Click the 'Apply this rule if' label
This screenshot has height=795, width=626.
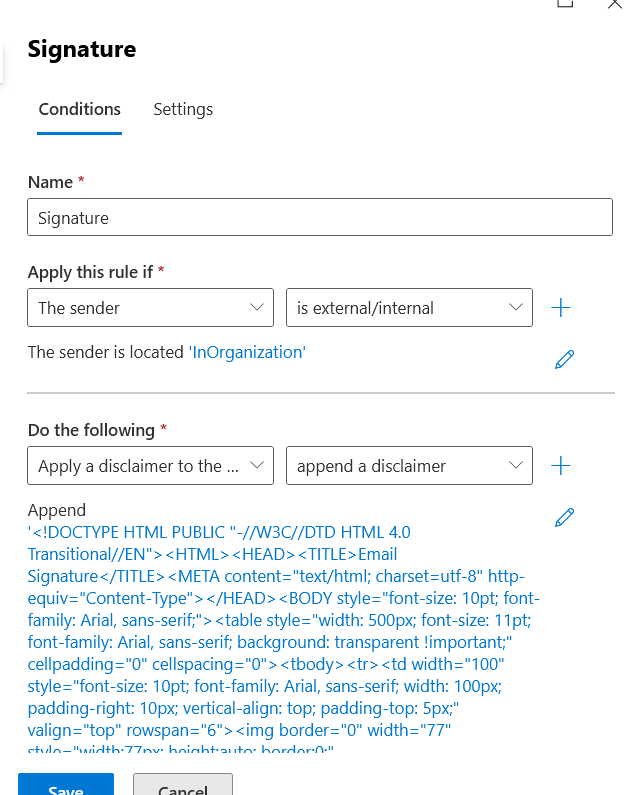pyautogui.click(x=90, y=272)
